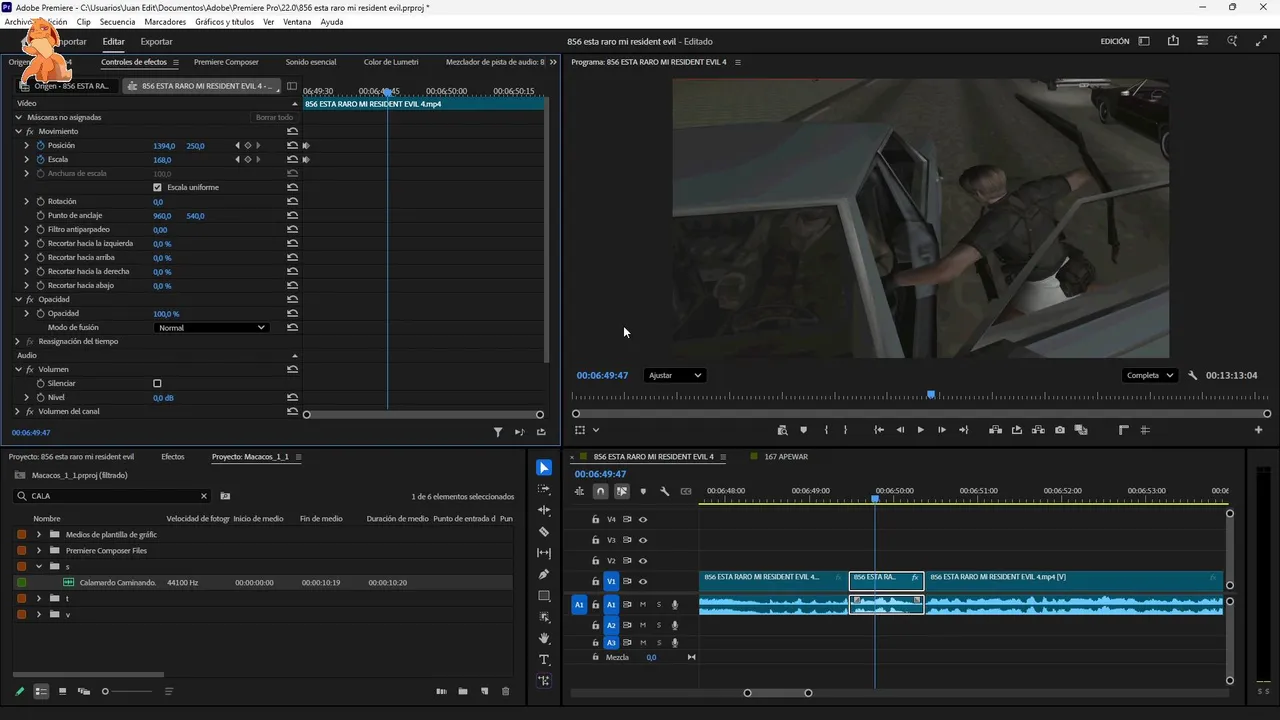Expand the Rotación parameter
Viewport: 1280px width, 720px height.
(x=27, y=202)
